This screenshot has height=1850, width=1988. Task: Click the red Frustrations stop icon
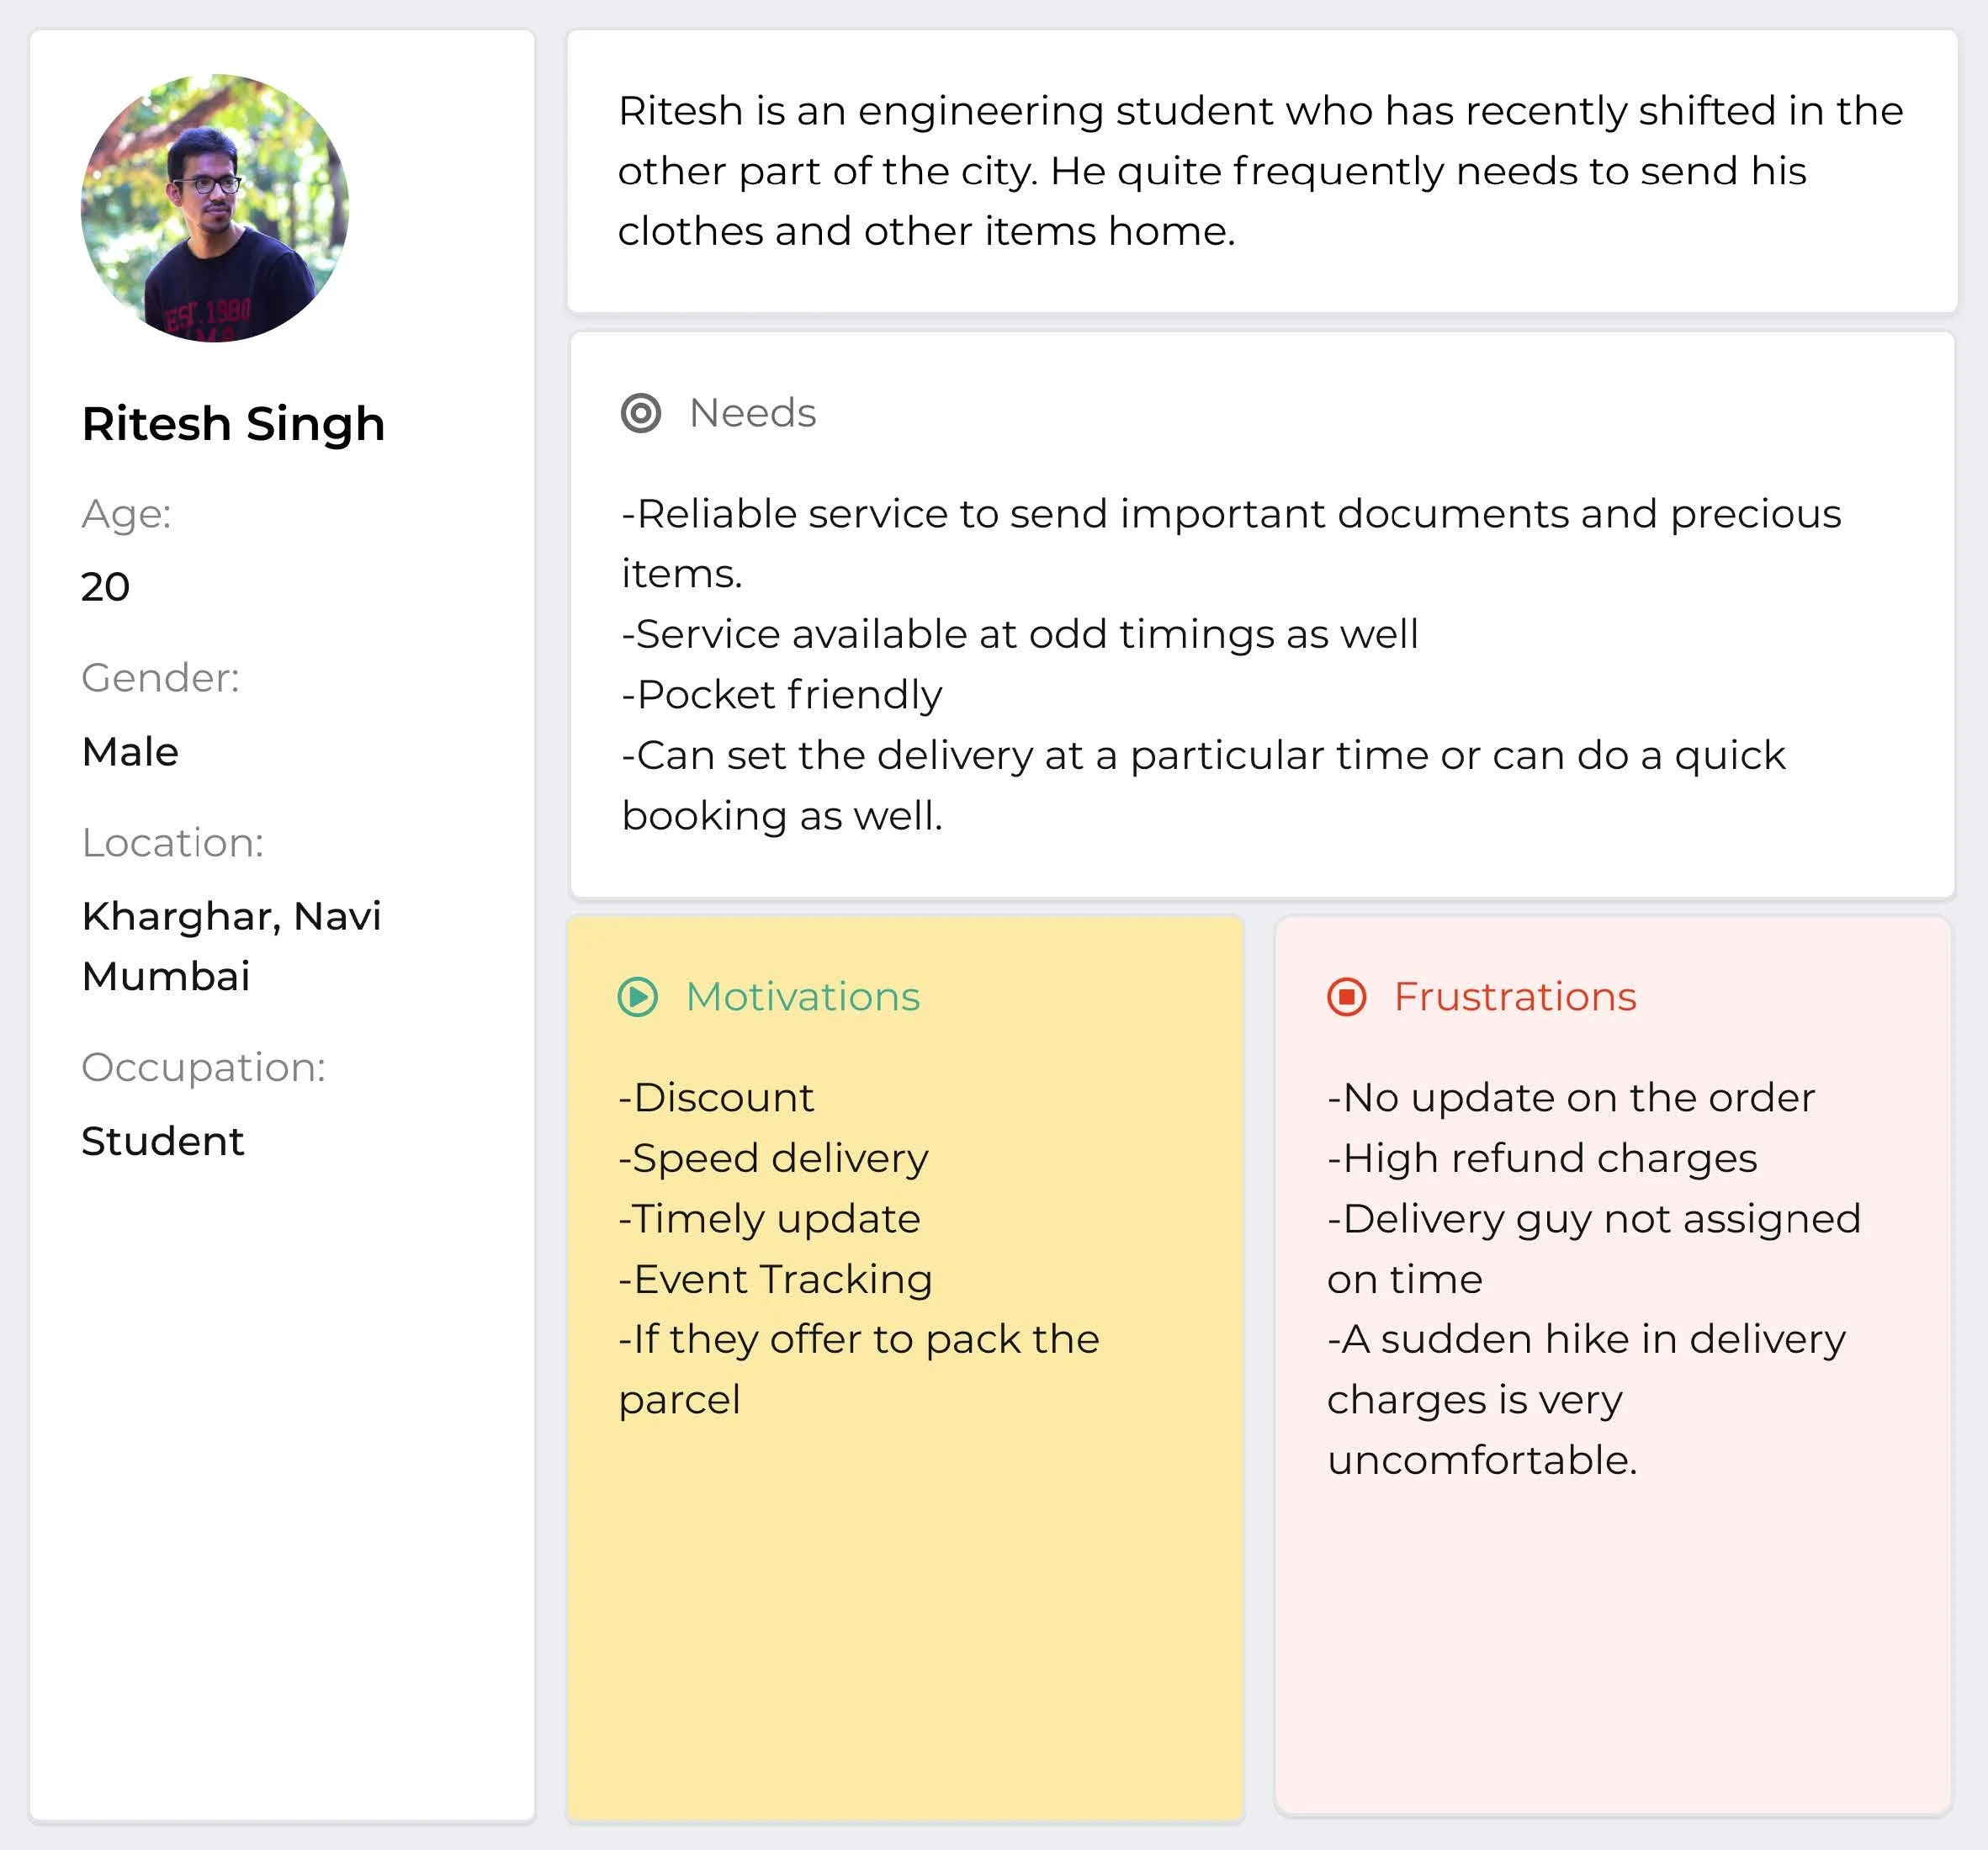coord(1347,997)
